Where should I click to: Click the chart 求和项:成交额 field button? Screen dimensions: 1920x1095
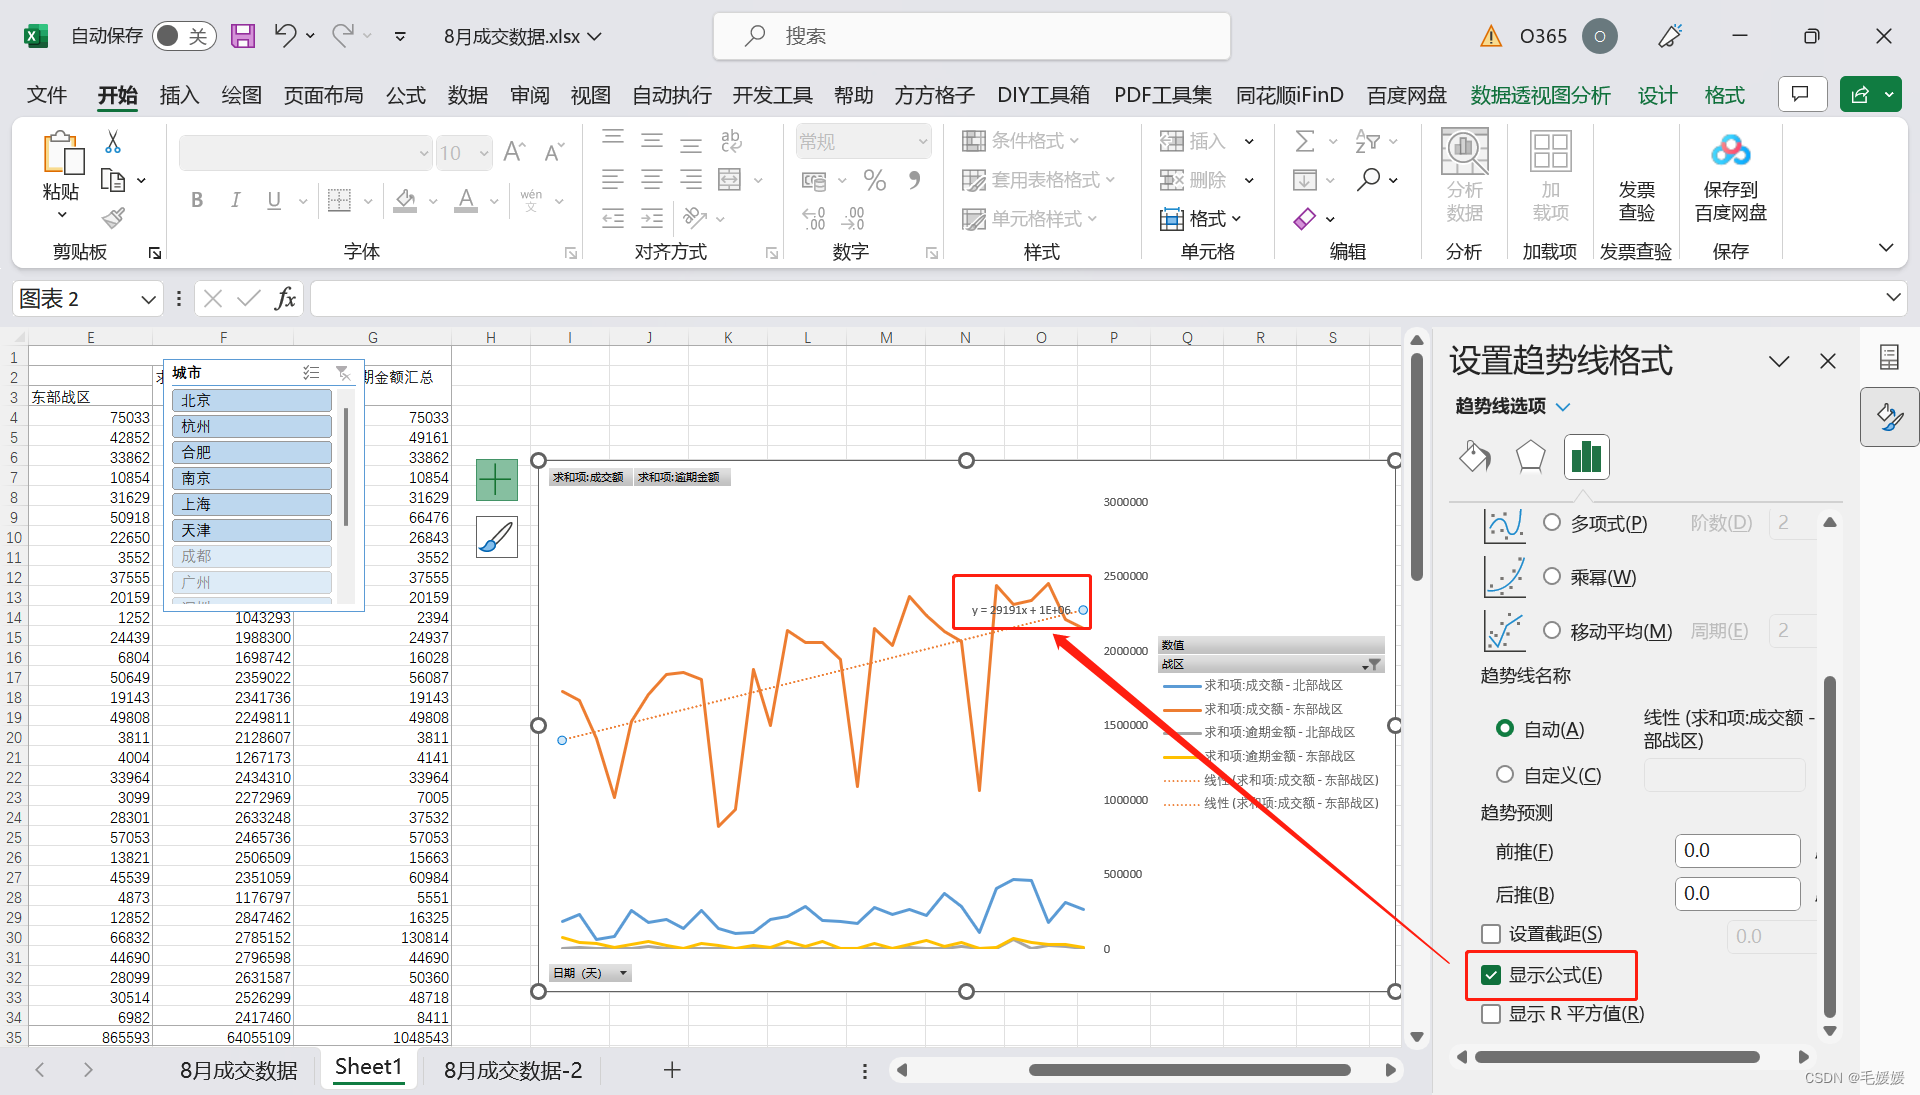(x=589, y=477)
